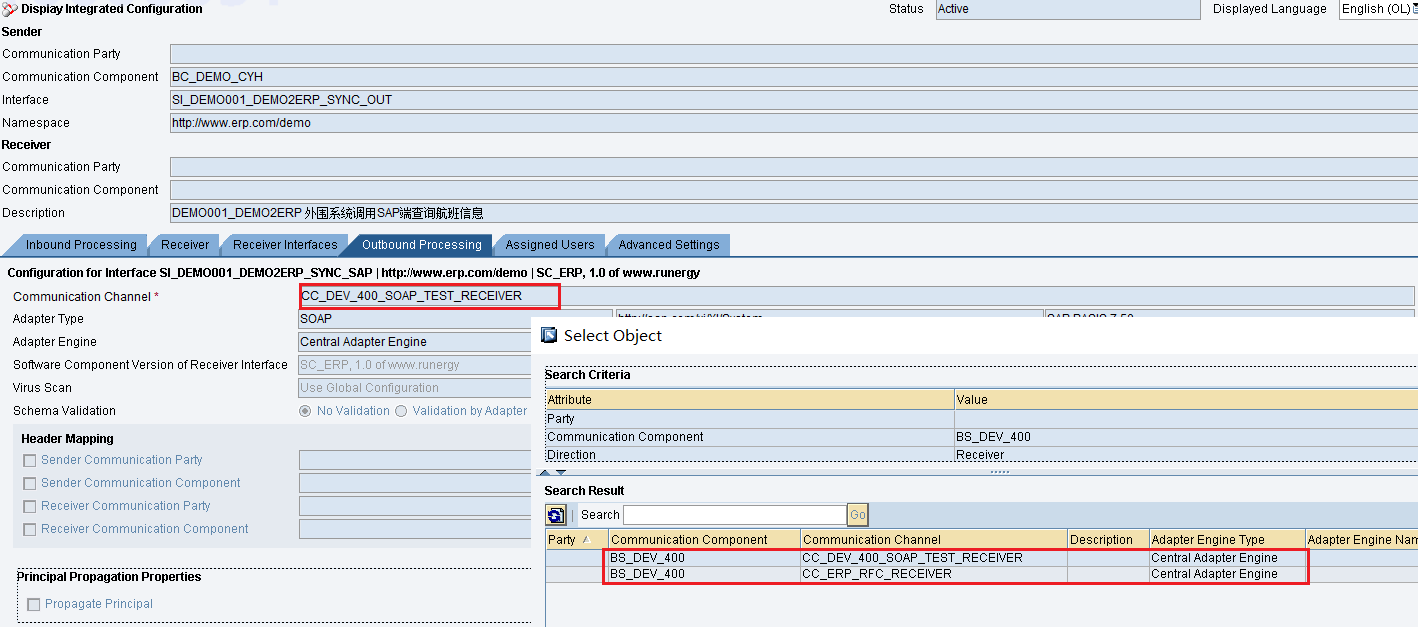Click the Direction value Receiver in Search Criteria

pos(1186,455)
